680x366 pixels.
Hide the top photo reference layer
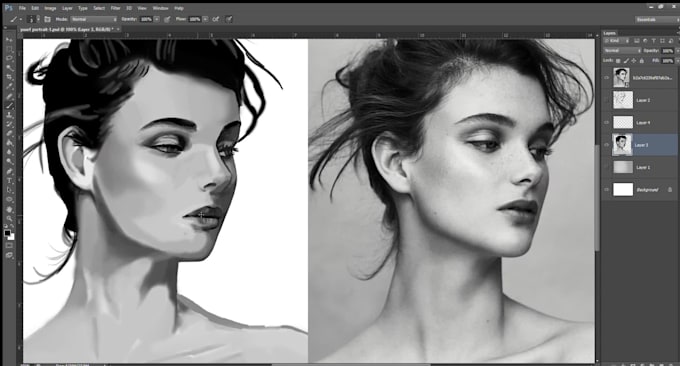point(606,78)
